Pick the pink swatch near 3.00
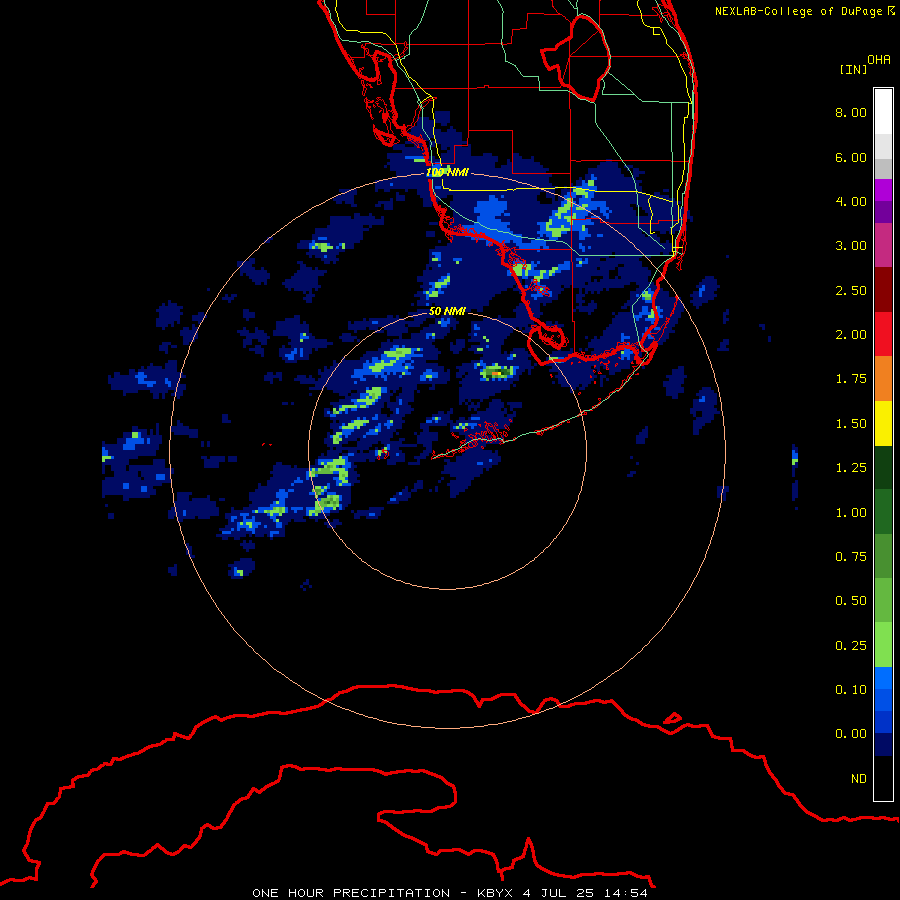The image size is (900, 900). (883, 245)
